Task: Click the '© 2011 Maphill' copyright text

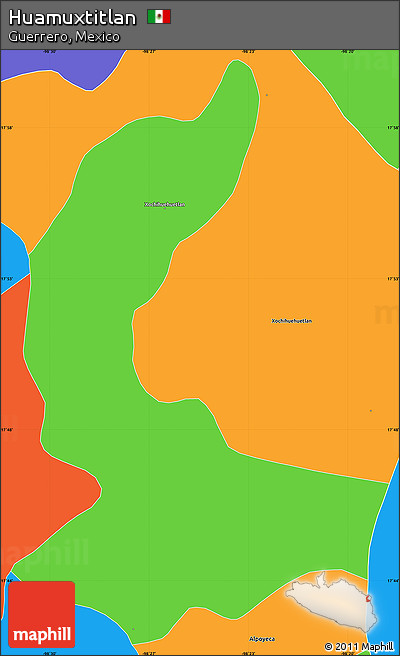Action: [359, 646]
